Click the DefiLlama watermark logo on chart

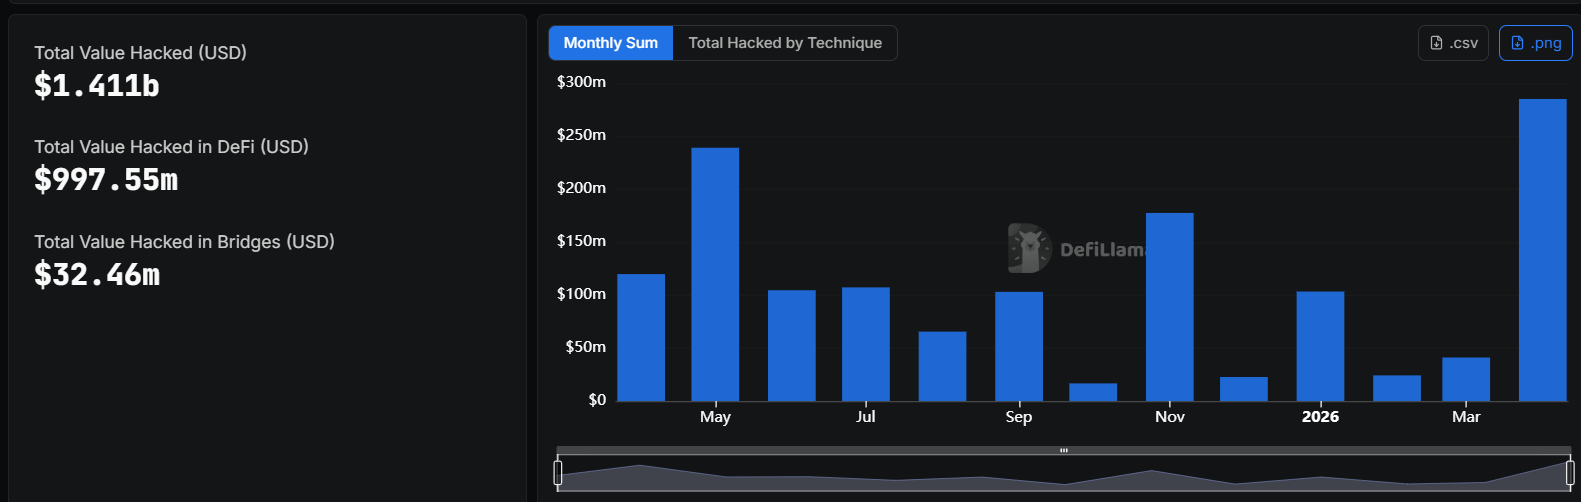[1028, 248]
